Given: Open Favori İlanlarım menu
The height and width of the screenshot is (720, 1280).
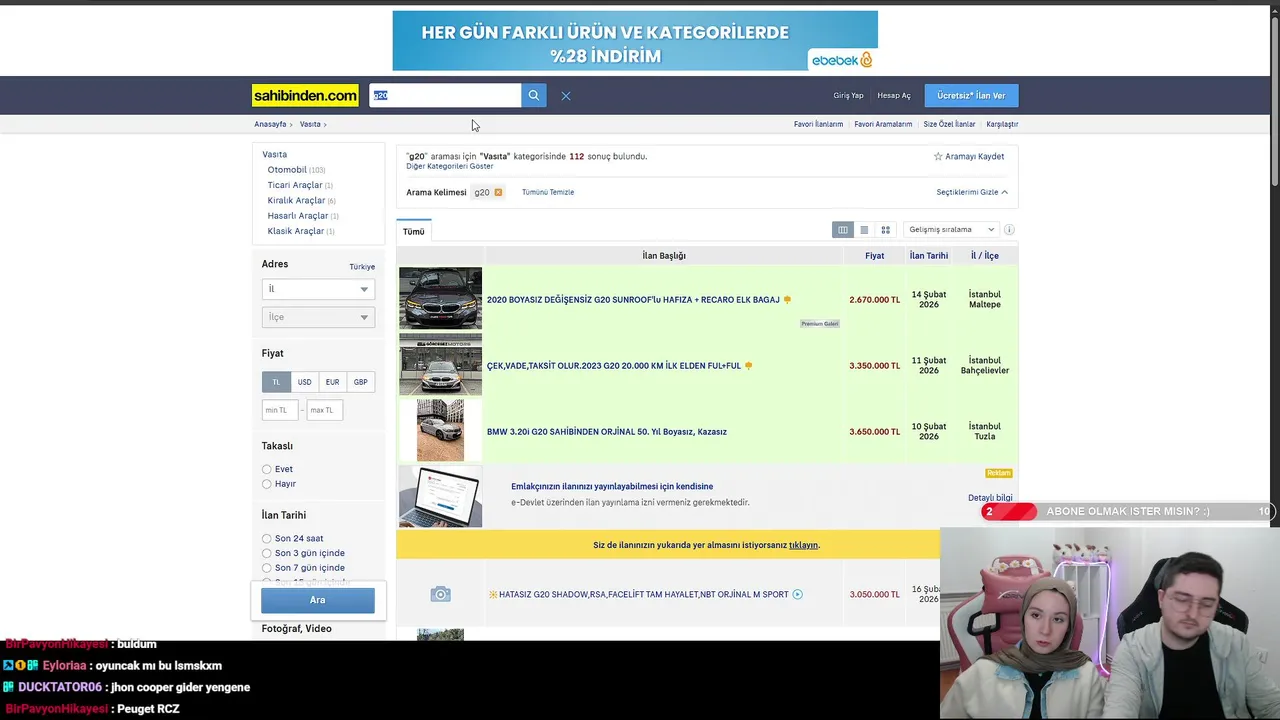Looking at the screenshot, I should [x=818, y=124].
